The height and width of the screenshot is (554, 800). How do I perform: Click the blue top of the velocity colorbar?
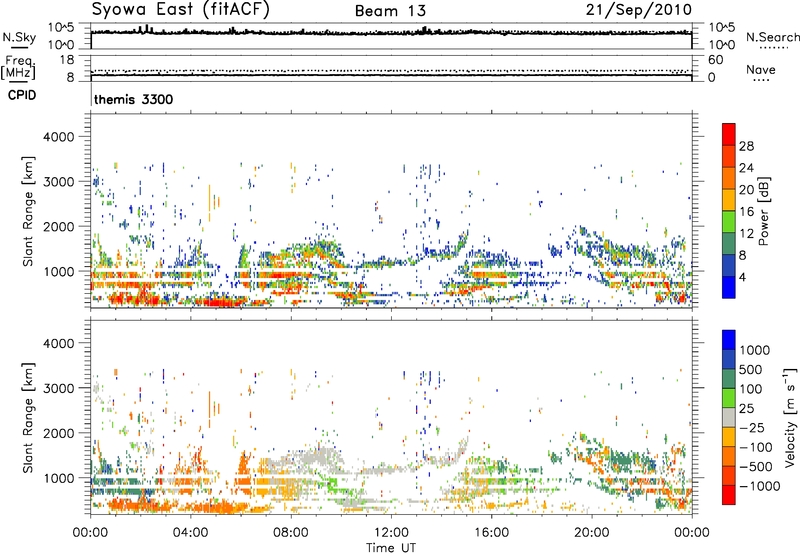point(729,340)
